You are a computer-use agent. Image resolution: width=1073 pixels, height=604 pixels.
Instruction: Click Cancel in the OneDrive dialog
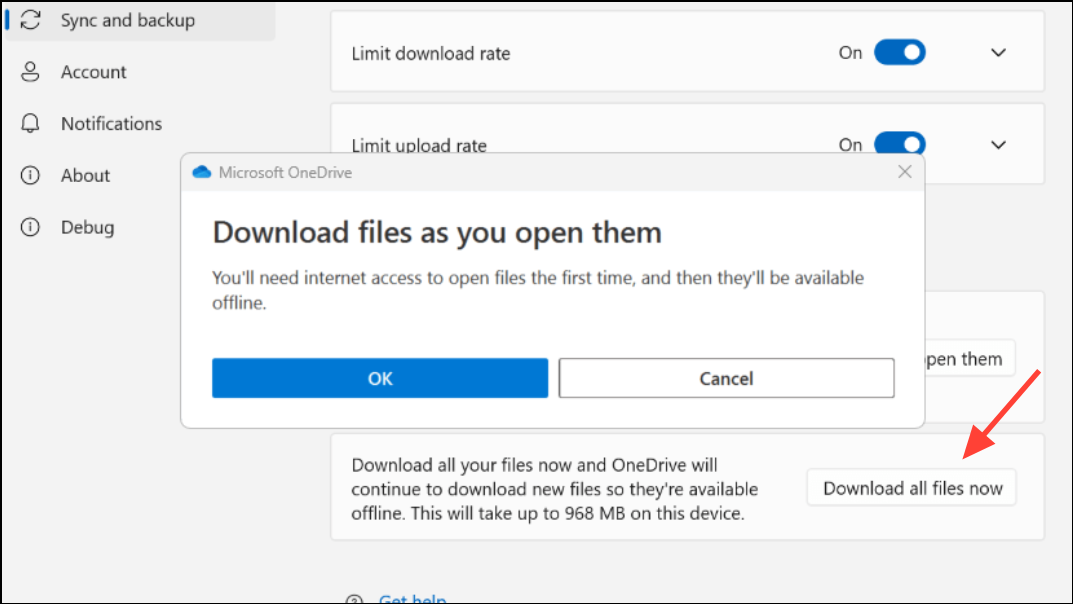coord(726,378)
